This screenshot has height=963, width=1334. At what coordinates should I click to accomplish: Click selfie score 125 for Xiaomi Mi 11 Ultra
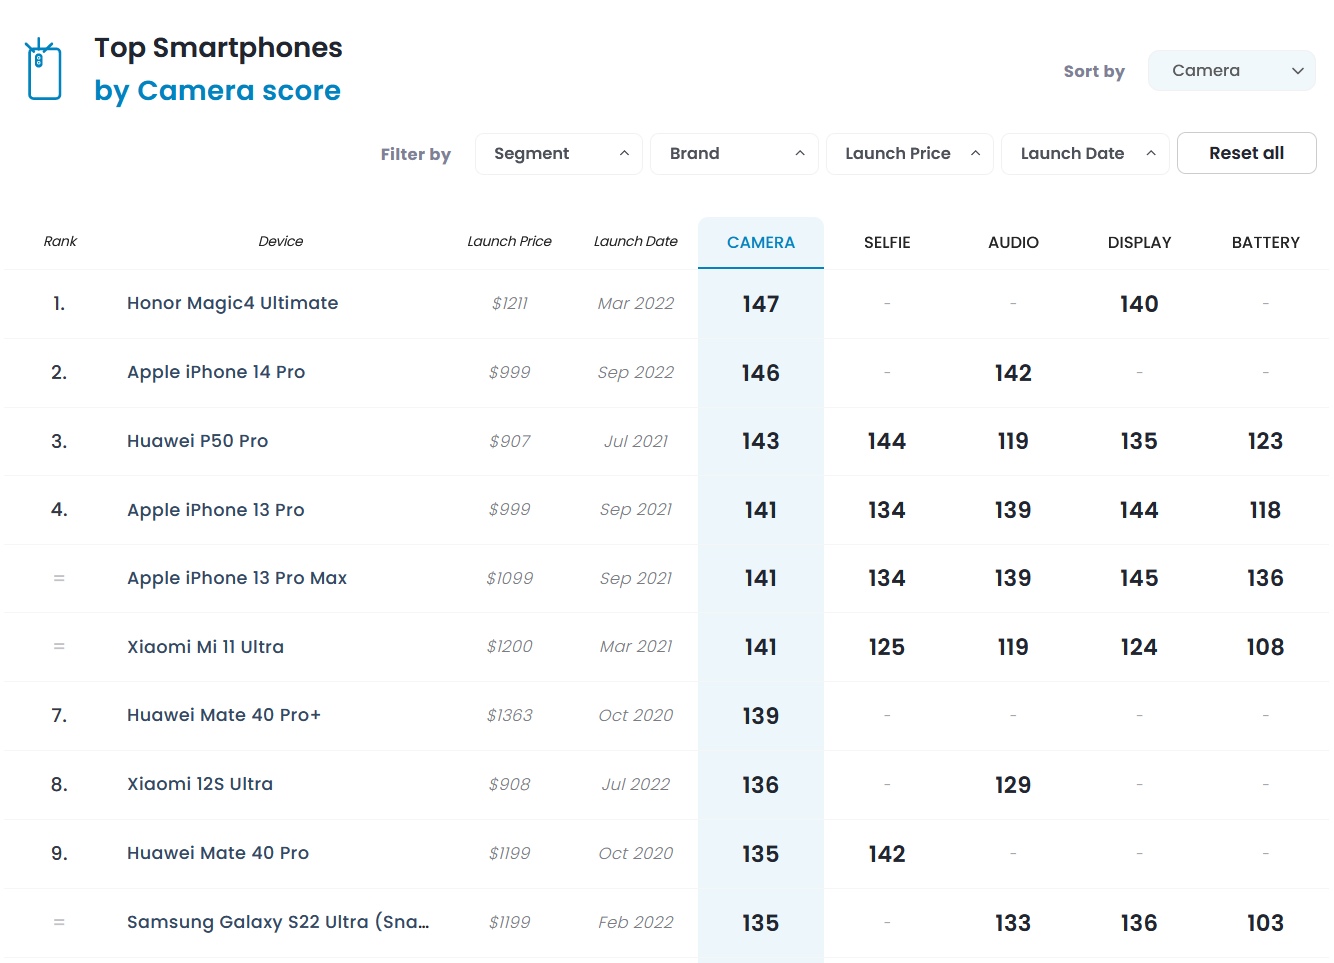887,647
